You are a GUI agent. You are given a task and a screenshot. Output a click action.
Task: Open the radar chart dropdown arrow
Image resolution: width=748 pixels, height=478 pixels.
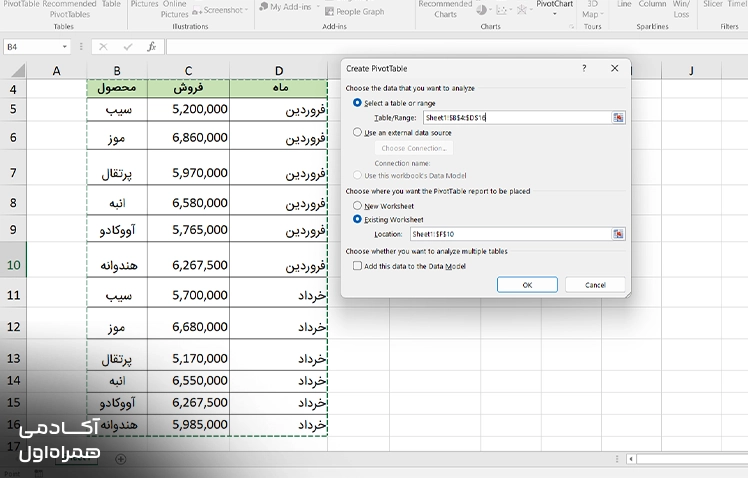531,10
